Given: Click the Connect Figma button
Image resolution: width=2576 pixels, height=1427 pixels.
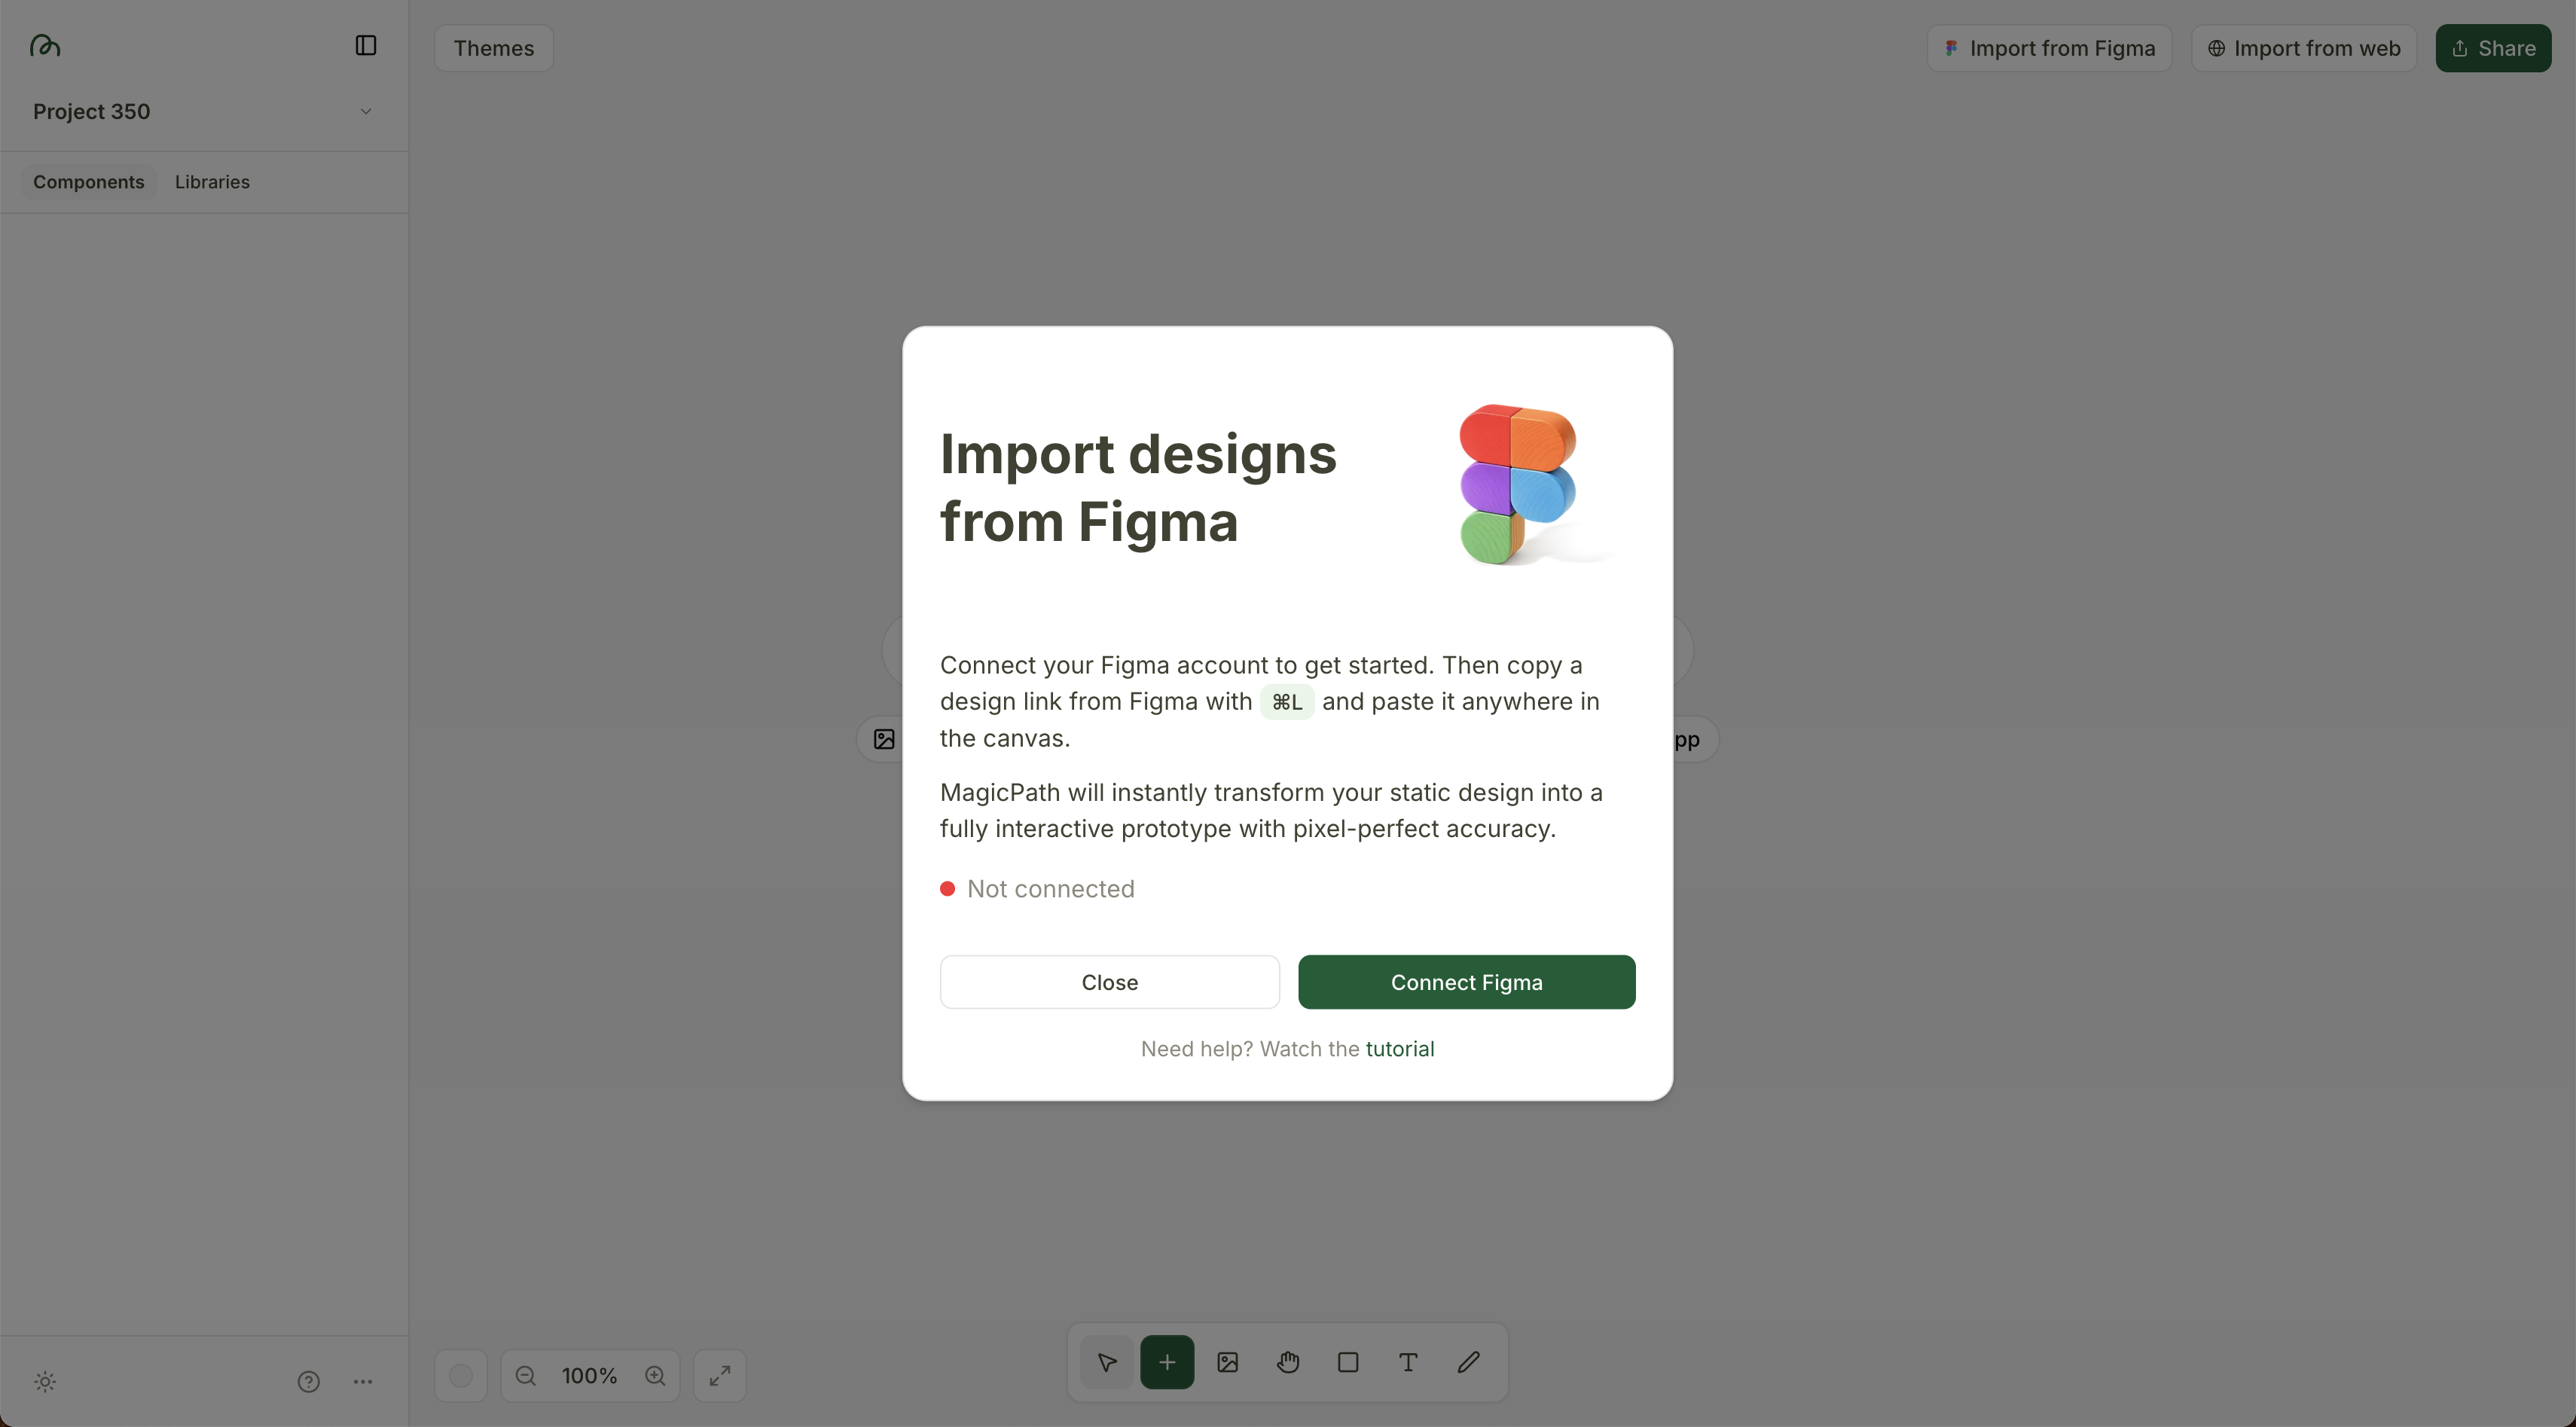Looking at the screenshot, I should tap(1466, 981).
